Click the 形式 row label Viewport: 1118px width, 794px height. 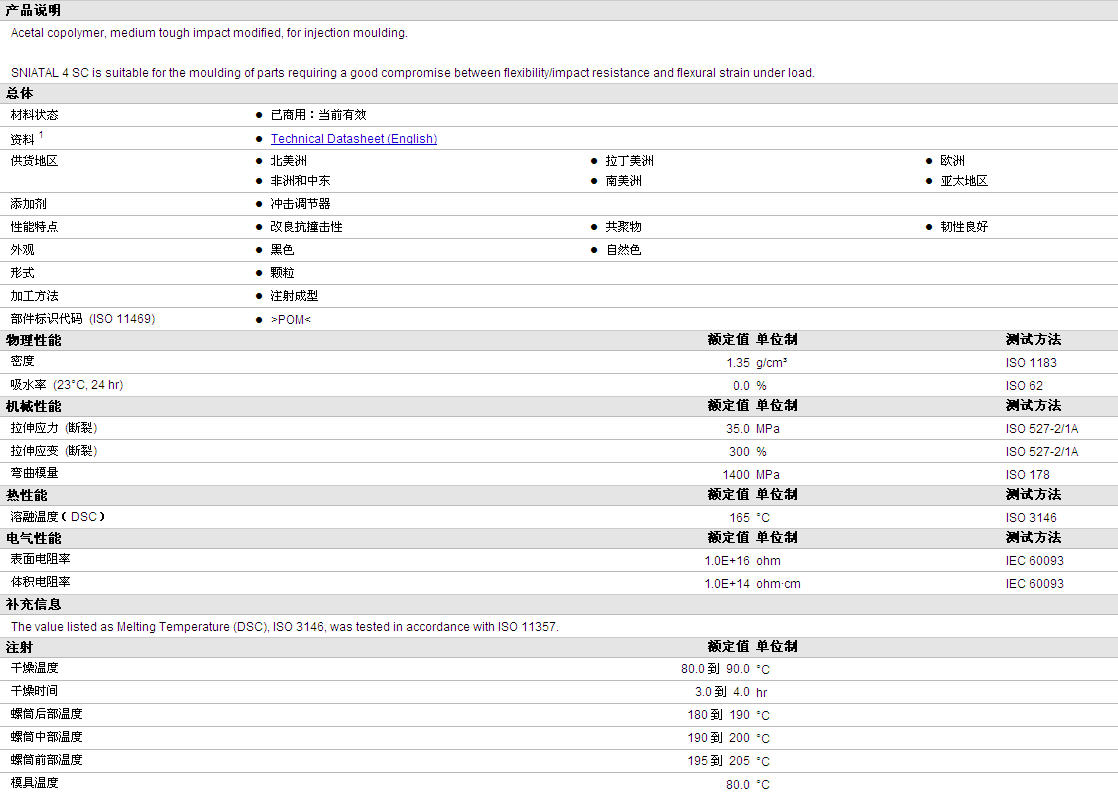point(22,273)
